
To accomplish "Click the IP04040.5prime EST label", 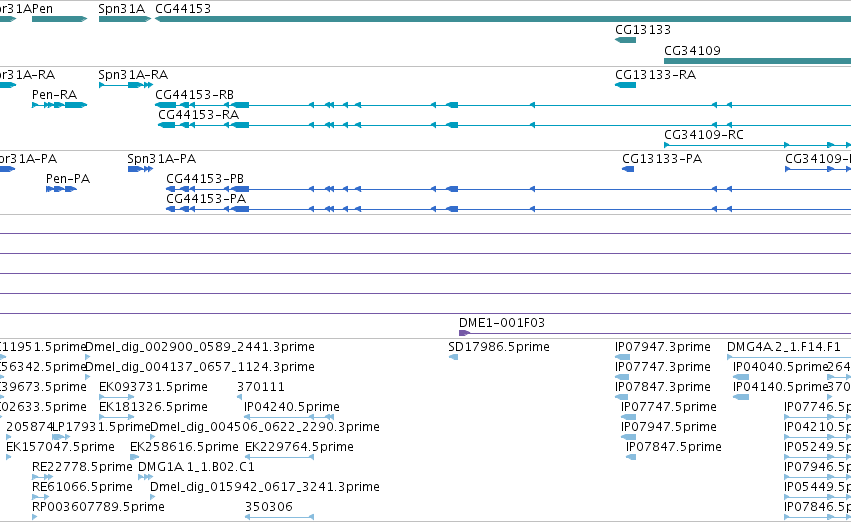I will click(x=780, y=367).
